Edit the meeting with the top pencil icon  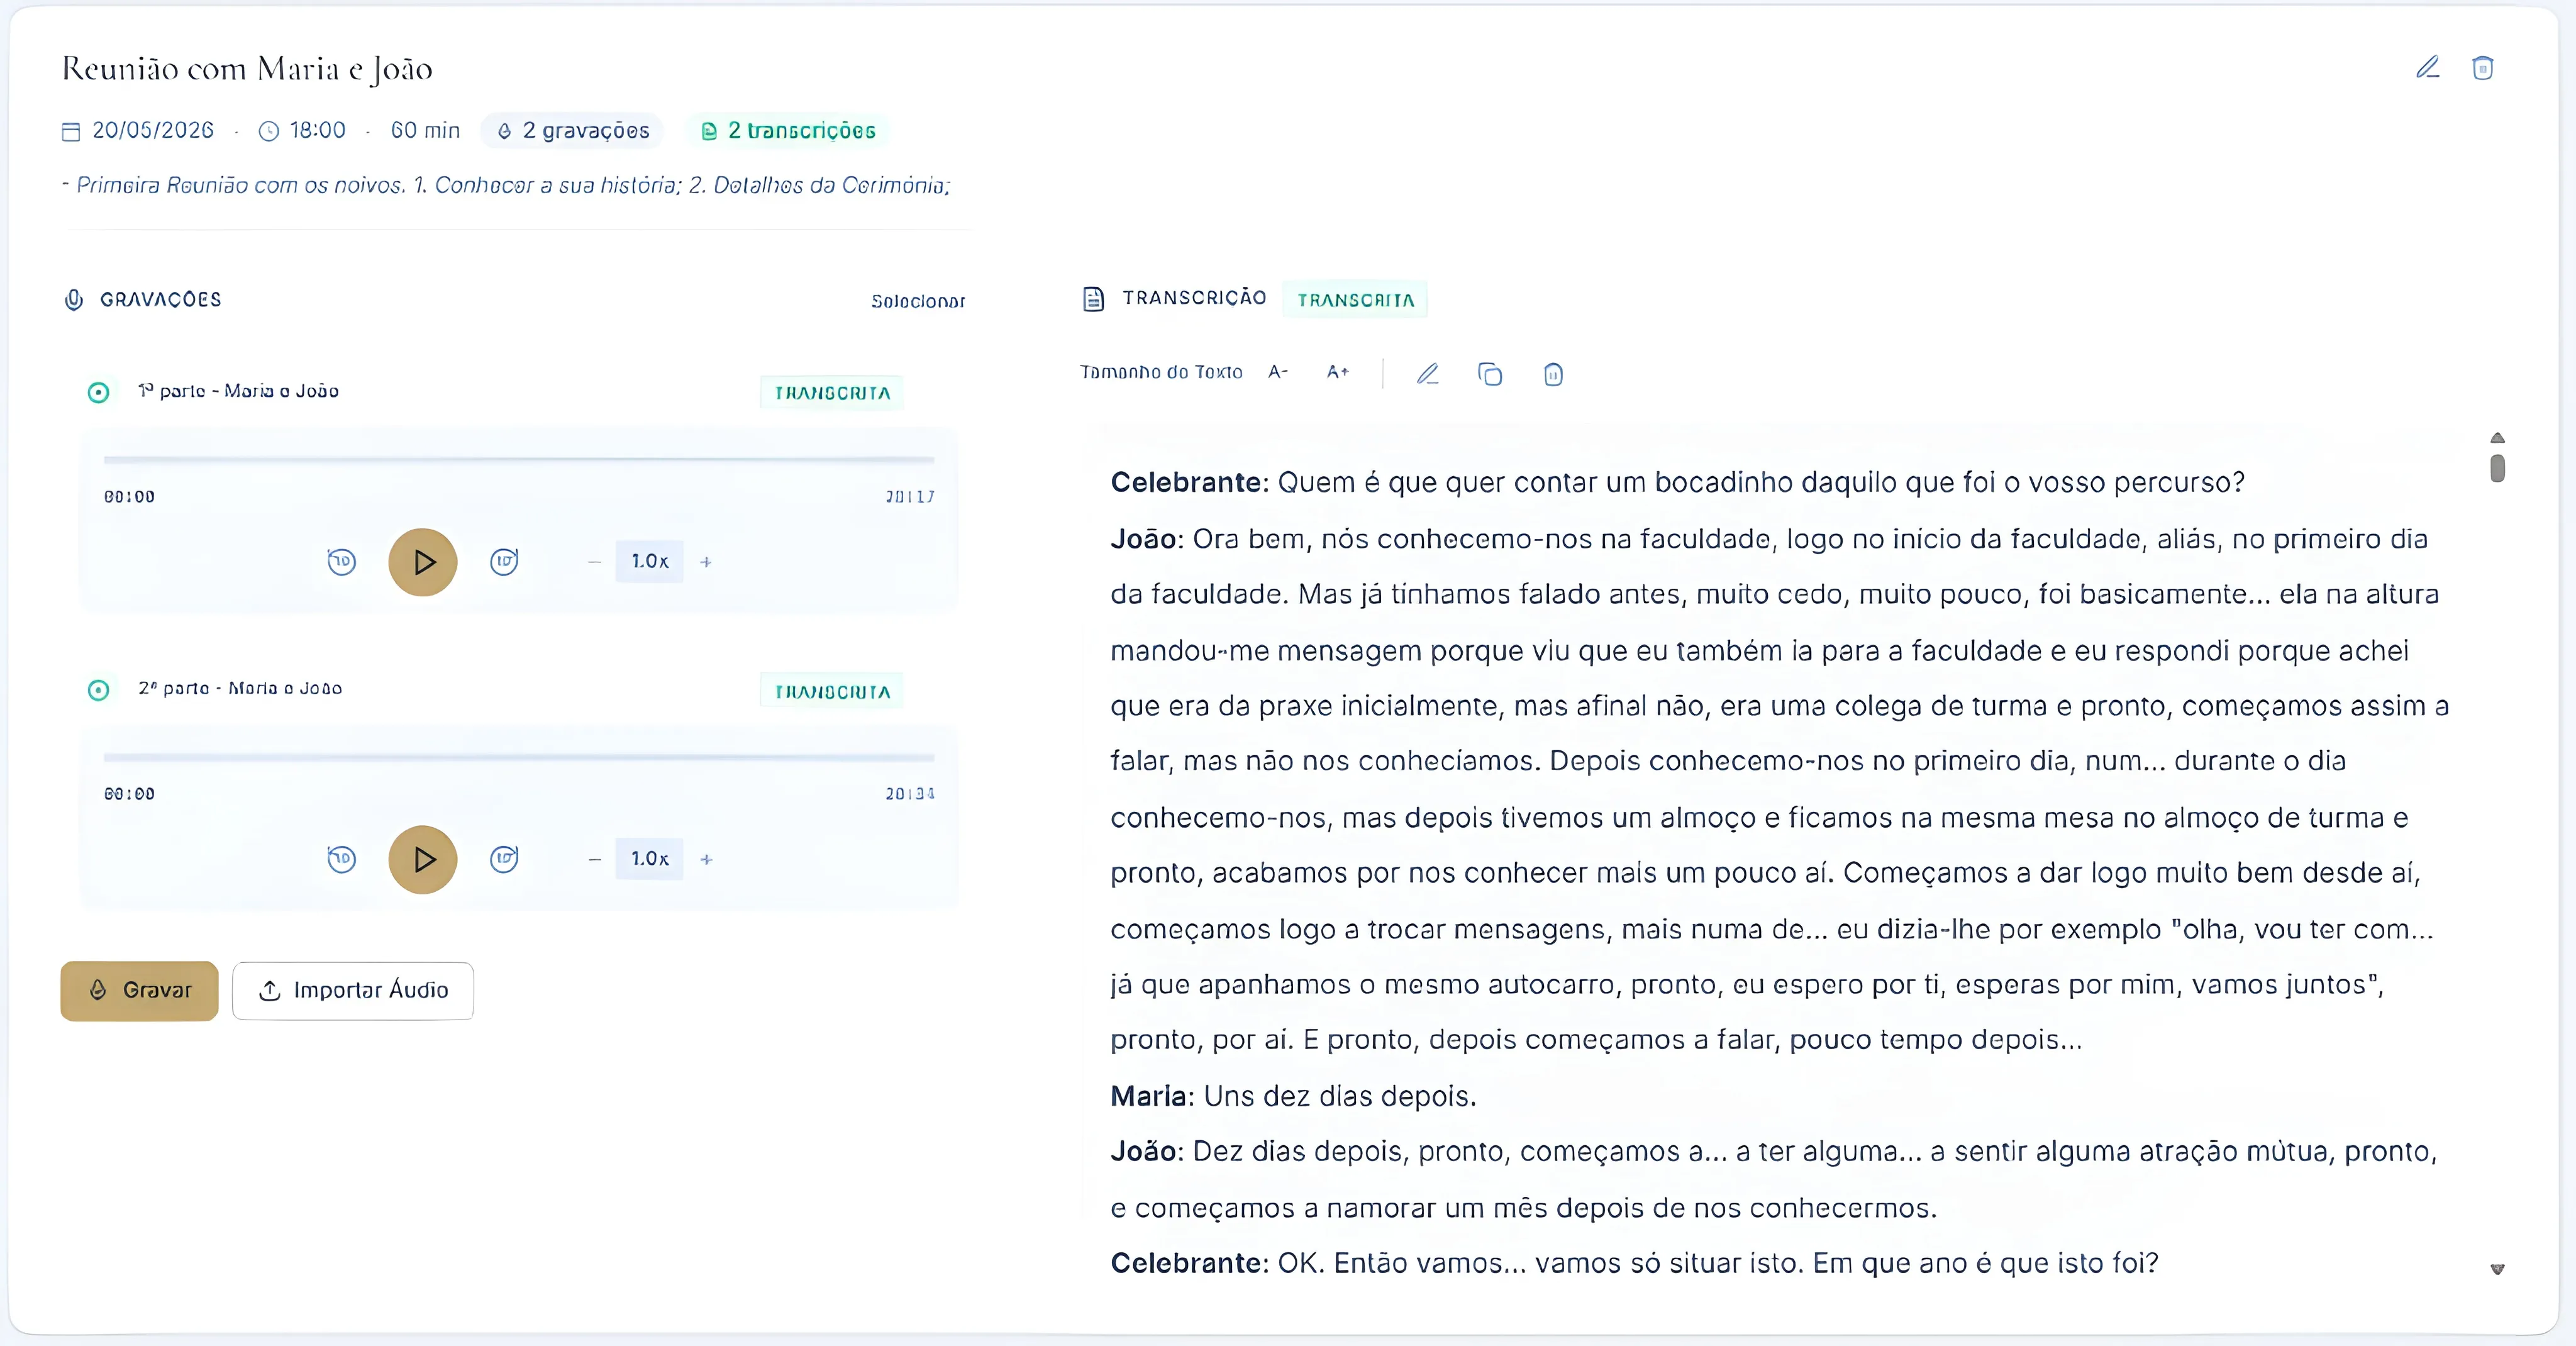[x=2427, y=67]
